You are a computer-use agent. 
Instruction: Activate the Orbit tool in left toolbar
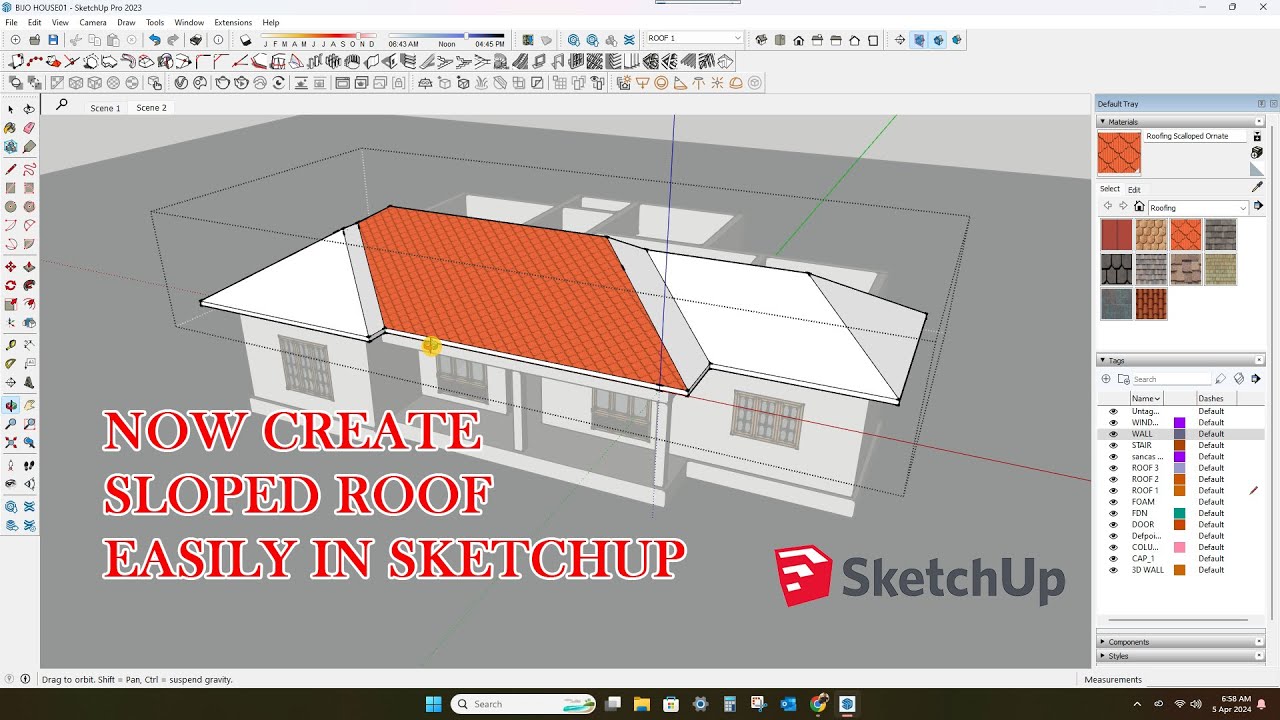[x=10, y=405]
